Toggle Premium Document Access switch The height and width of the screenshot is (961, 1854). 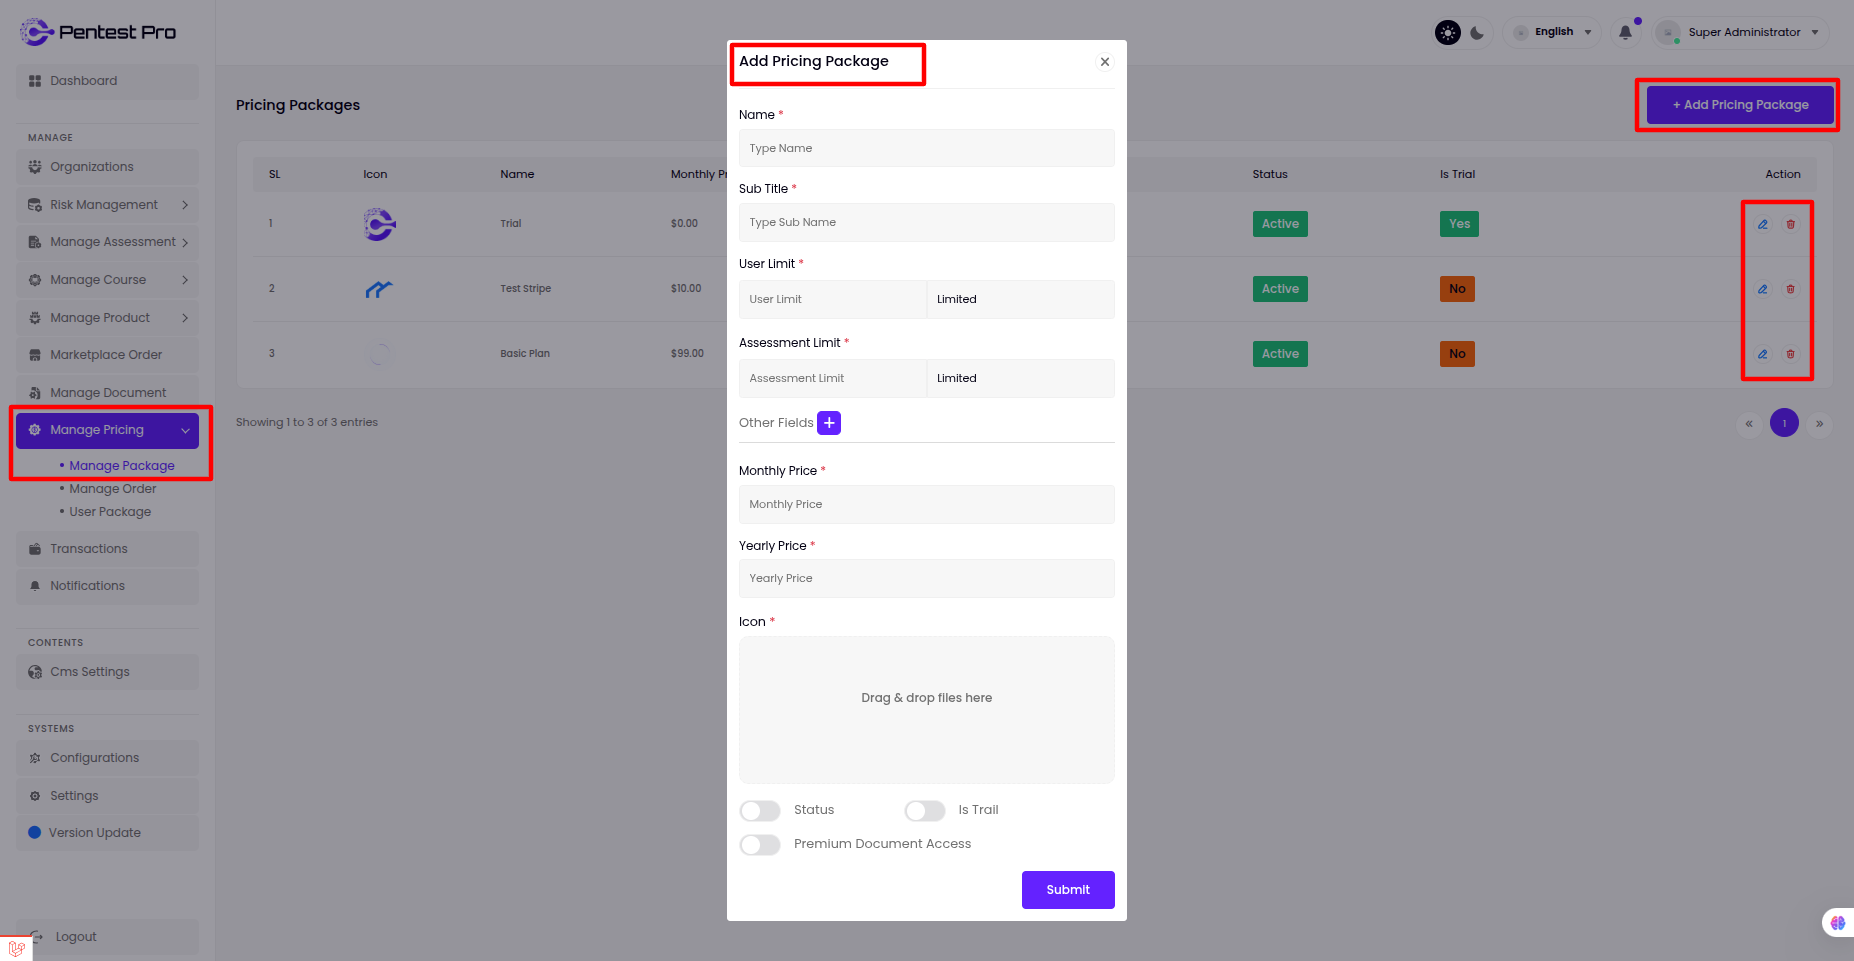(x=760, y=845)
